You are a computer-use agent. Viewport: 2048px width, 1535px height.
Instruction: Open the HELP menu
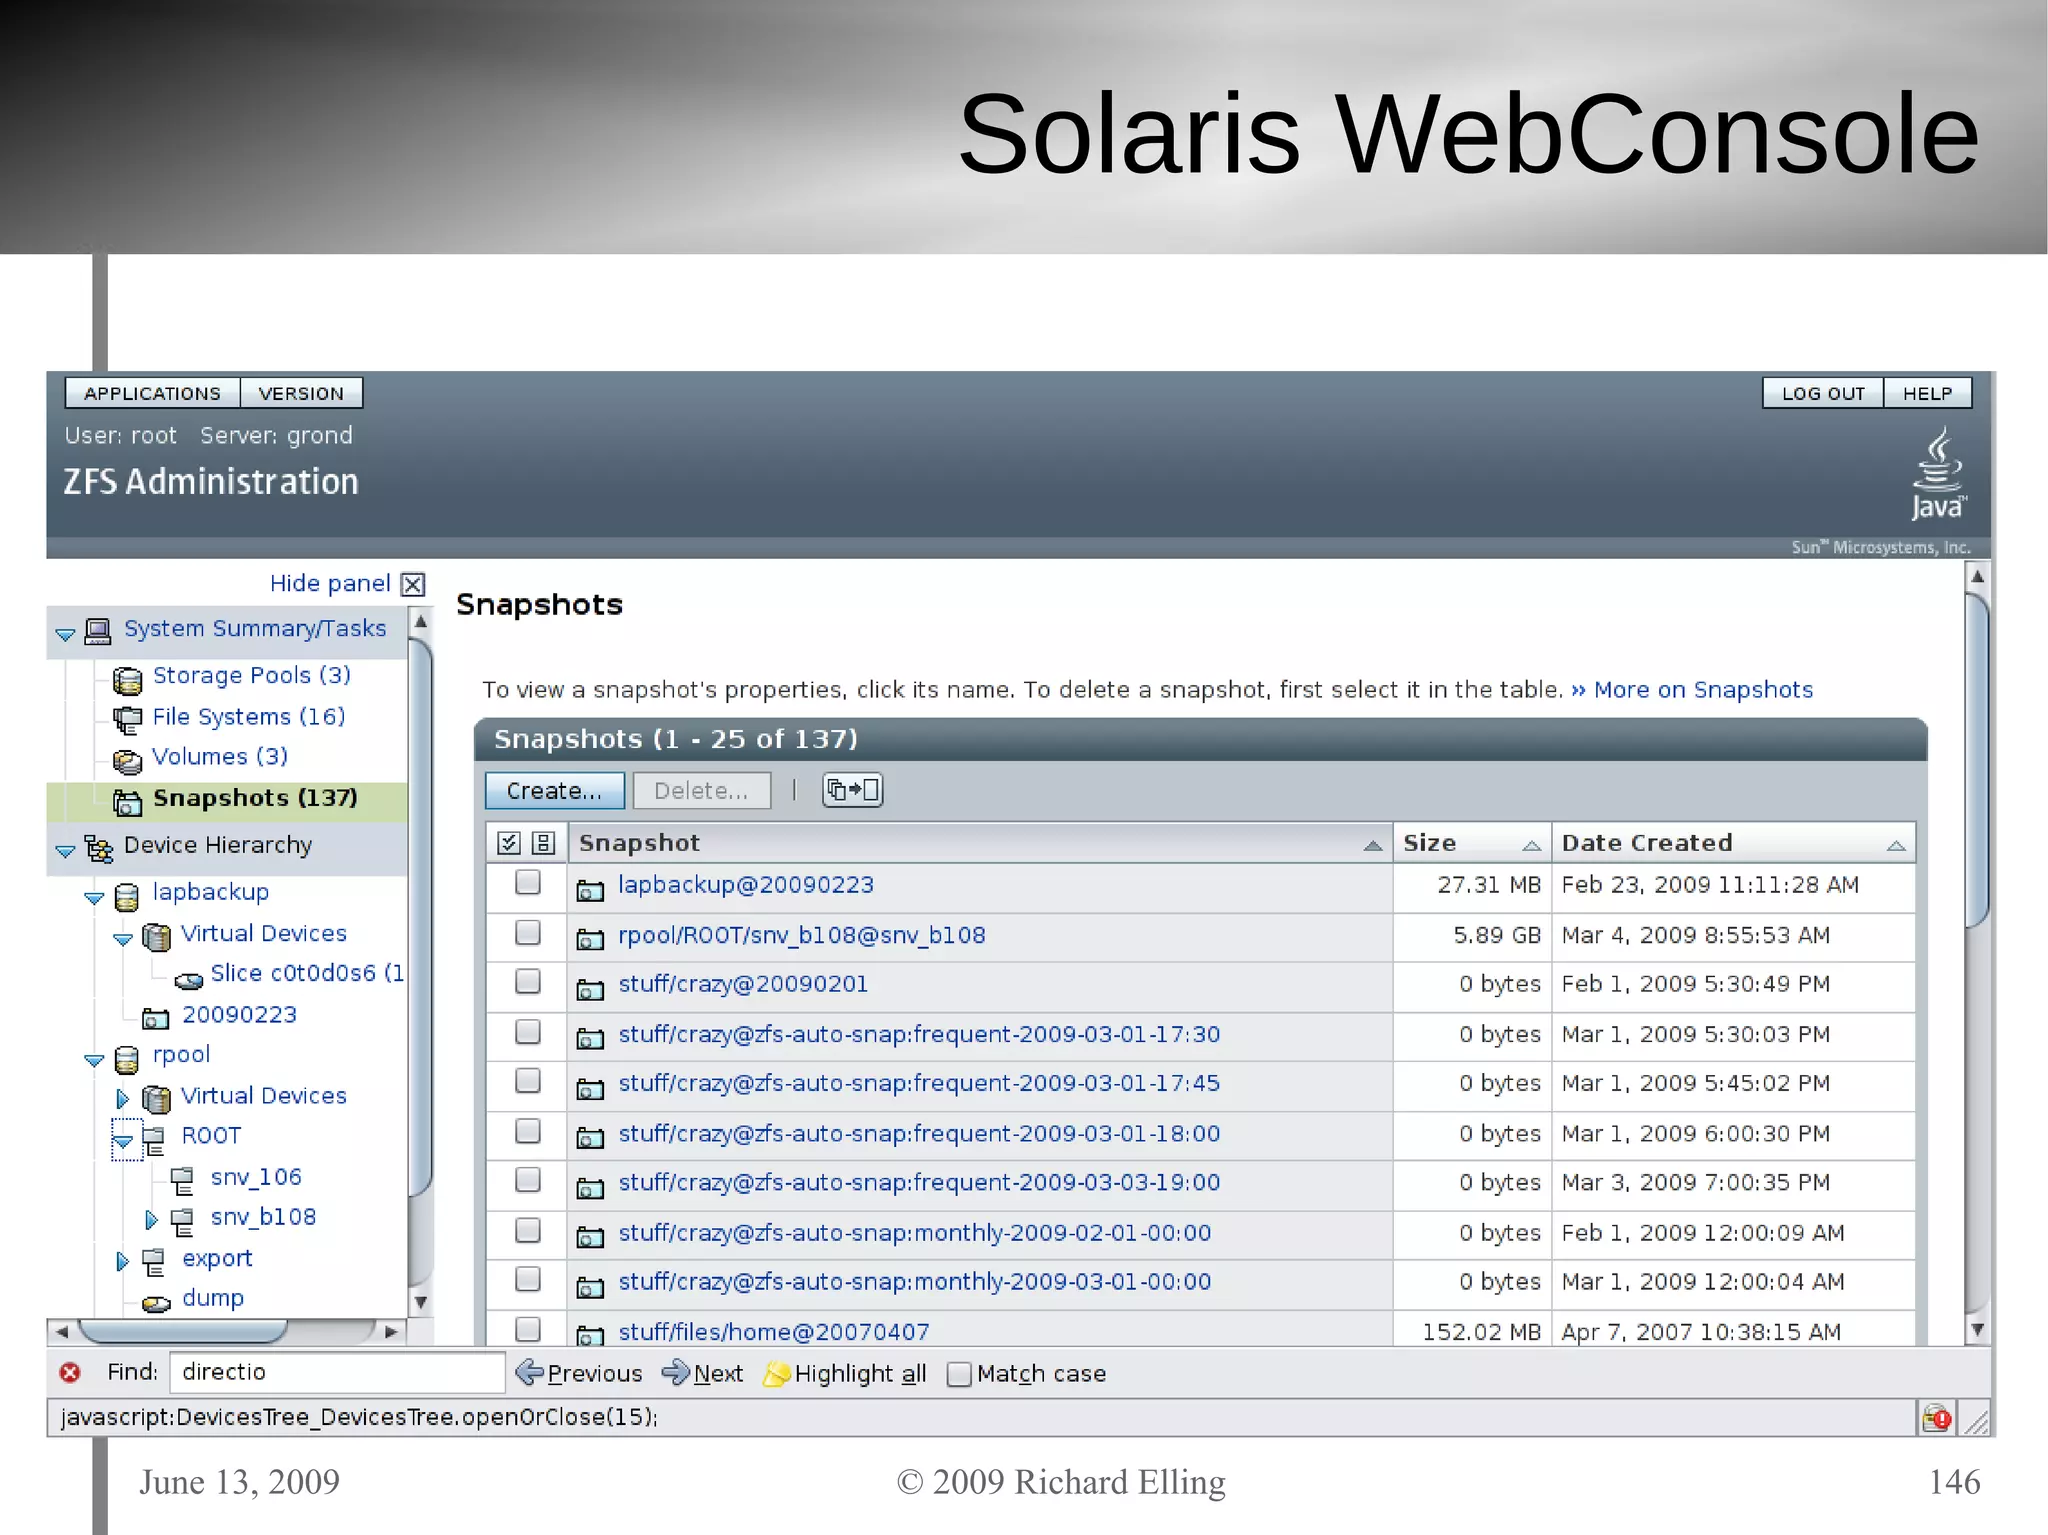coord(1927,393)
